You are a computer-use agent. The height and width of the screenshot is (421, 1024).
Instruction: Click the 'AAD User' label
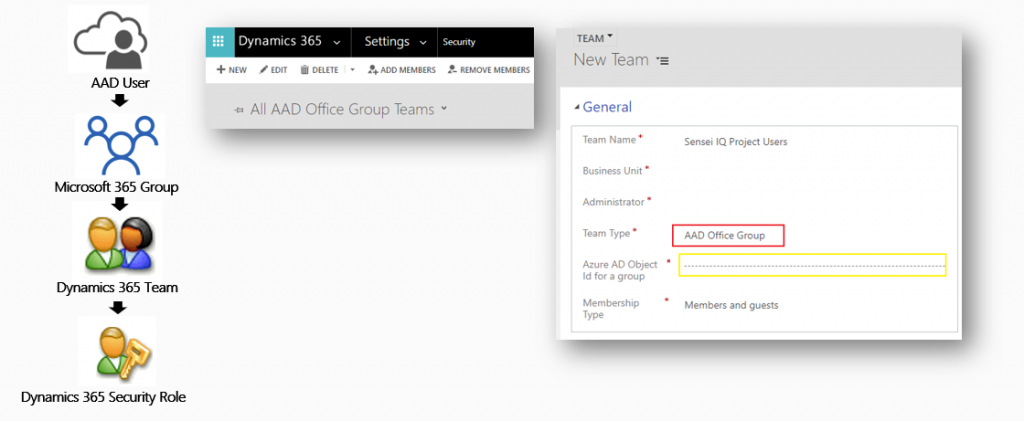(120, 83)
